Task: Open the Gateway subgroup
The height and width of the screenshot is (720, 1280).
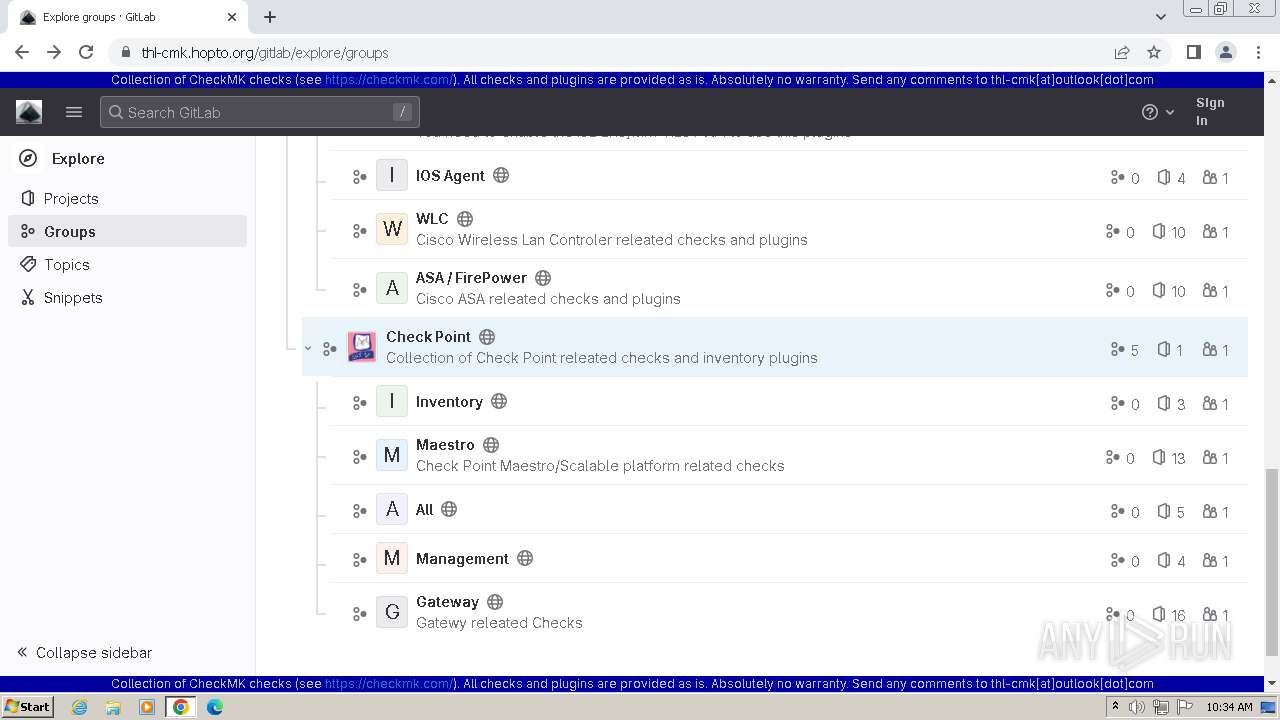Action: (x=447, y=601)
